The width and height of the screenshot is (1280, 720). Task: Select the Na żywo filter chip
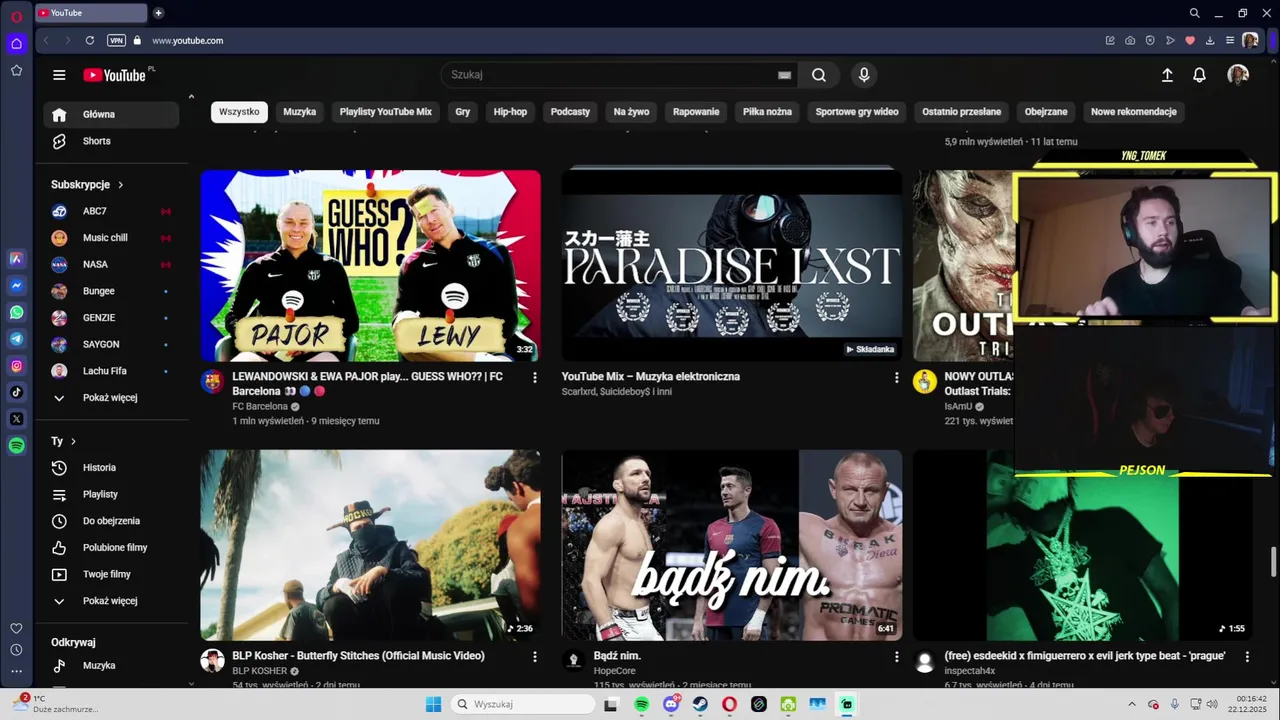coord(631,112)
